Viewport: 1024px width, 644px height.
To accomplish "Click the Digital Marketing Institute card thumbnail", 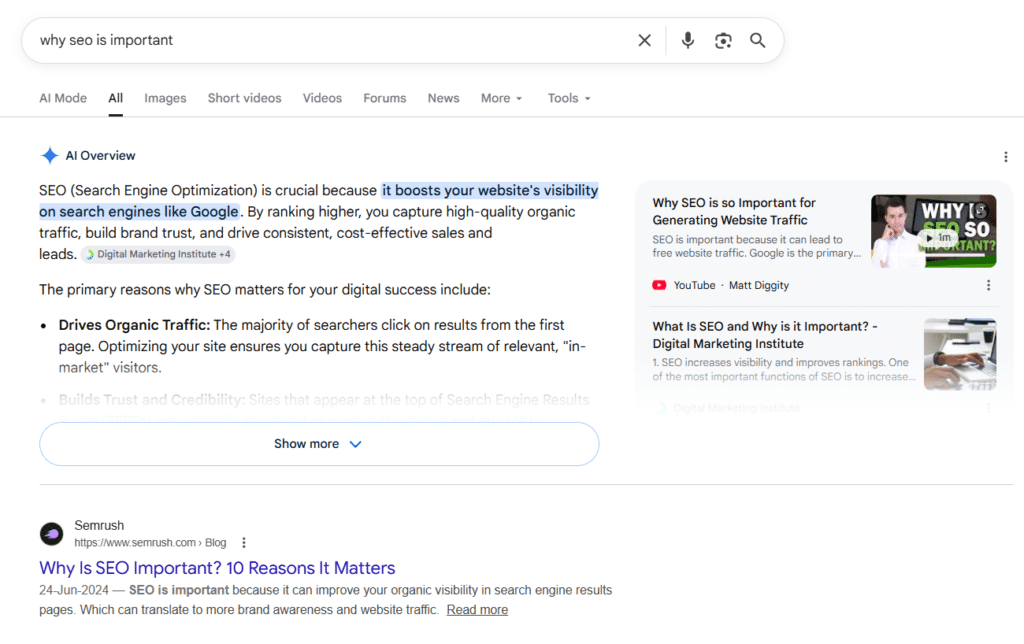I will 960,354.
